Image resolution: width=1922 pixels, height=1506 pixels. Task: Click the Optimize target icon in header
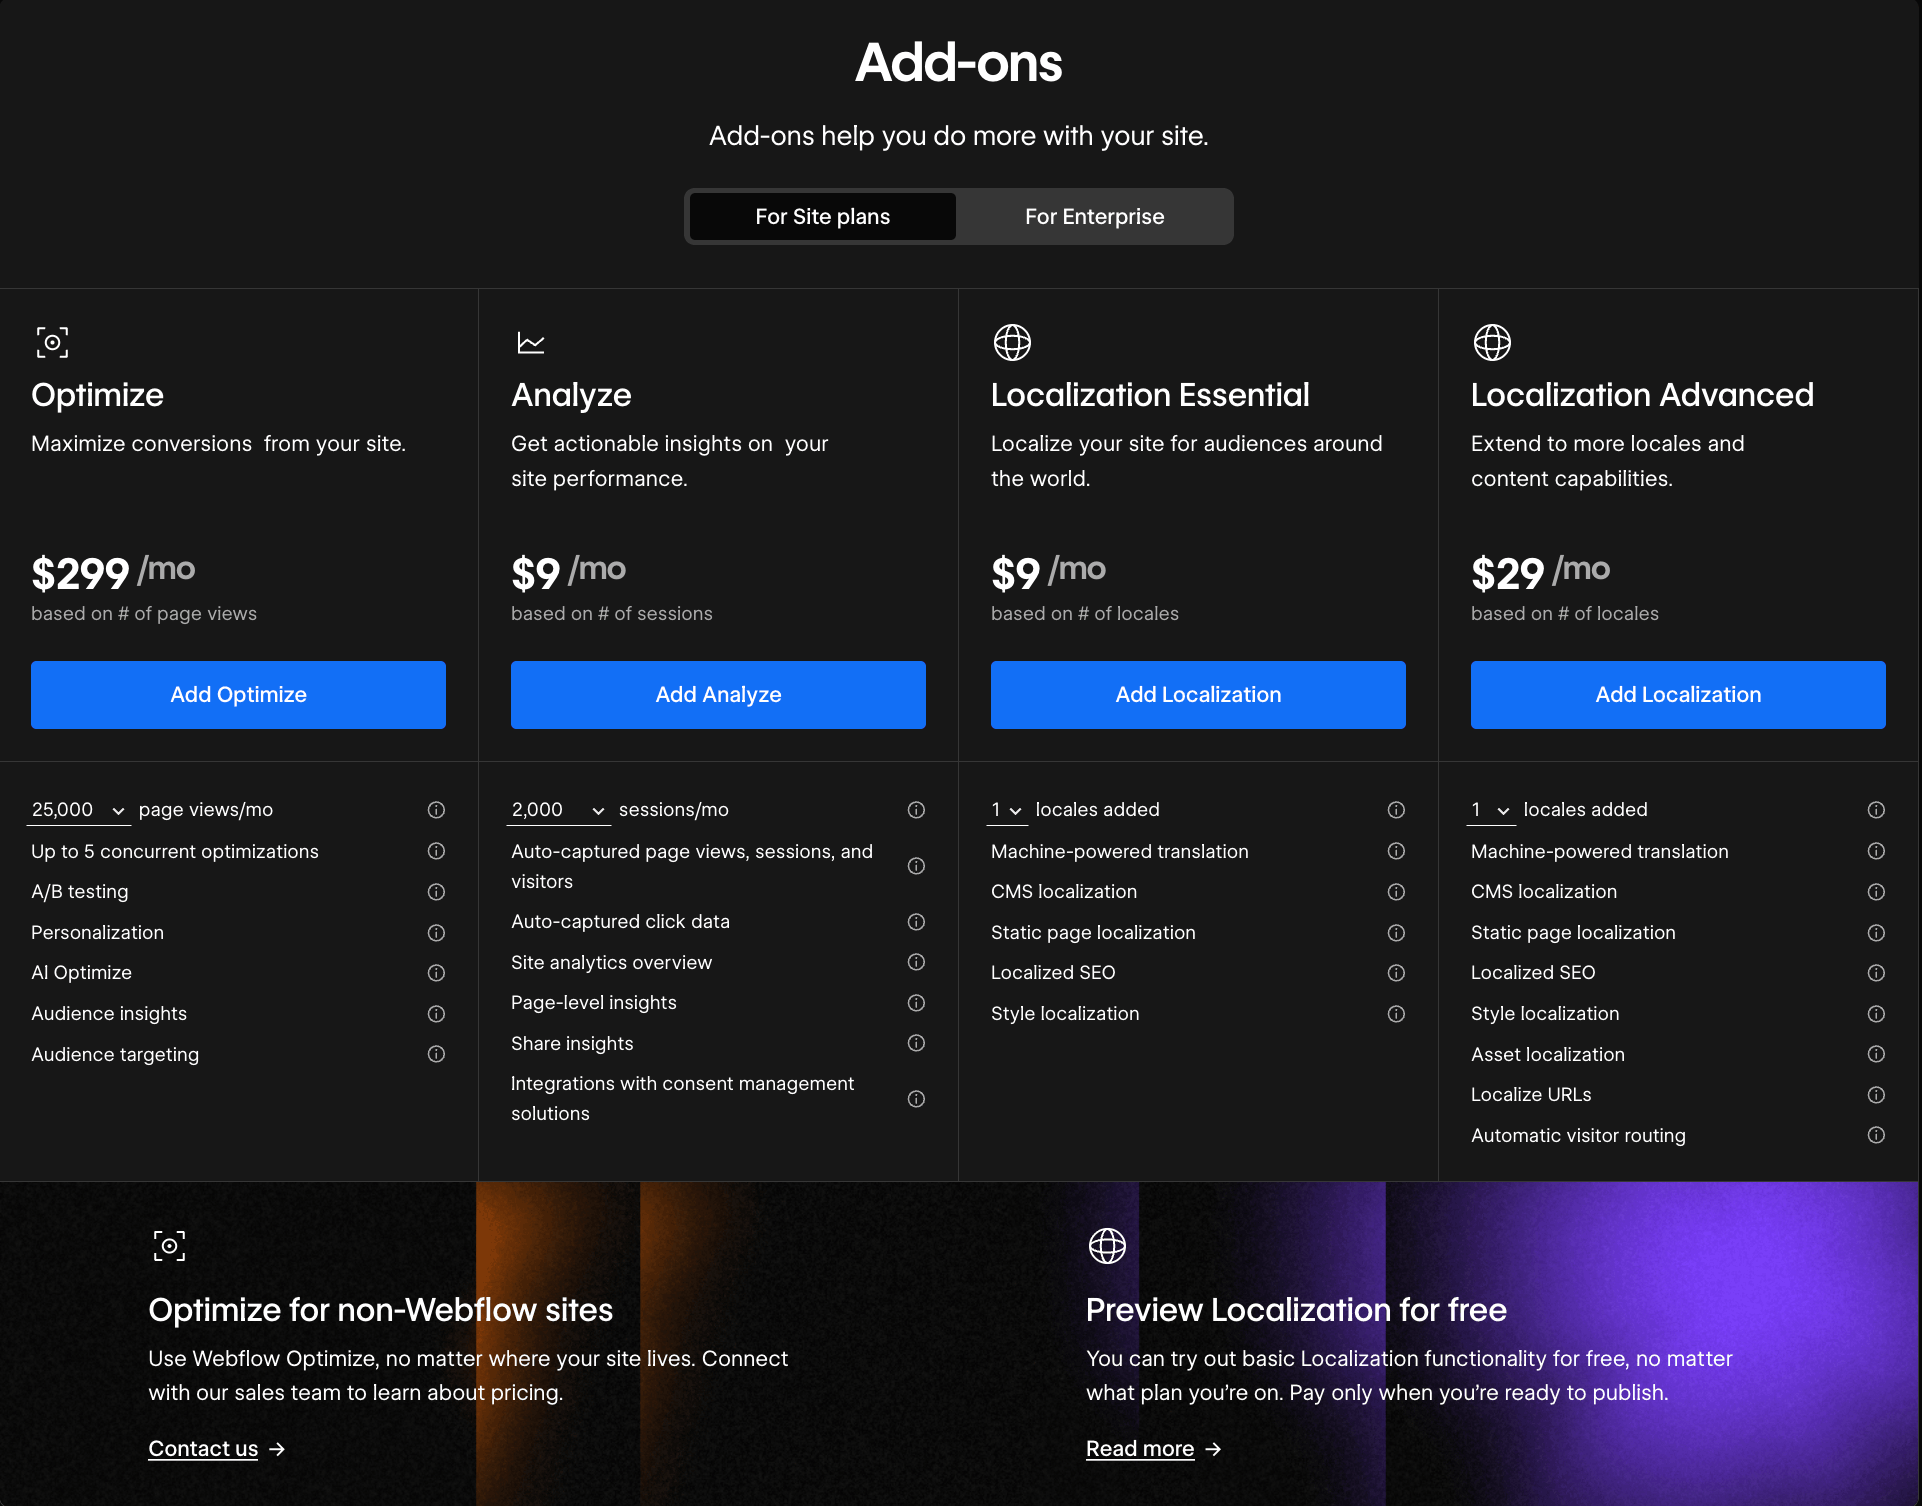pyautogui.click(x=52, y=343)
